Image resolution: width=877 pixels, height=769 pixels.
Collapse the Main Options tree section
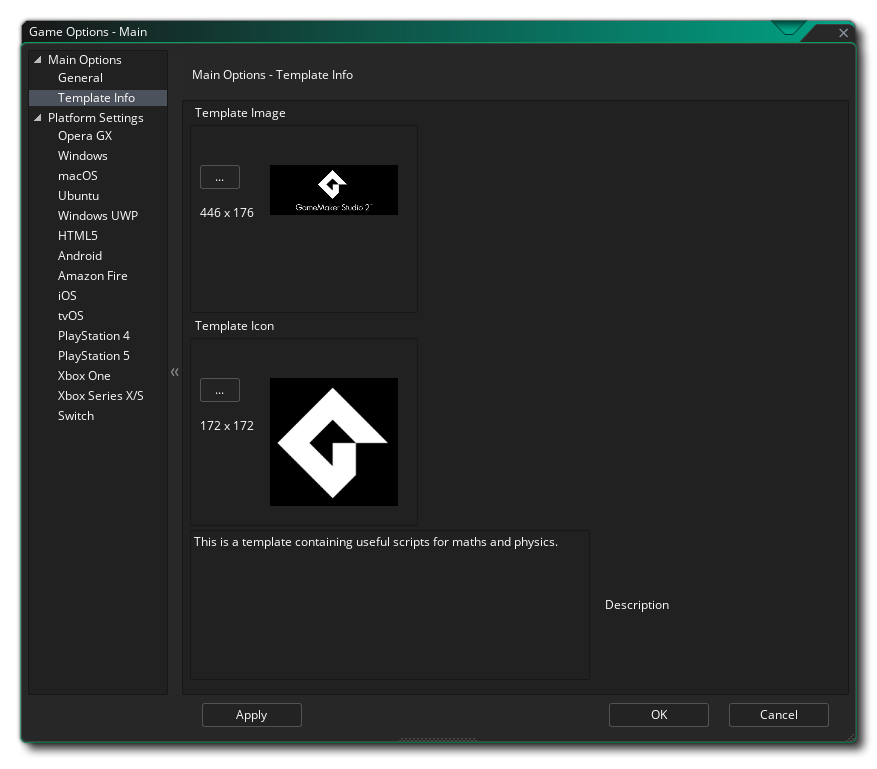click(37, 60)
